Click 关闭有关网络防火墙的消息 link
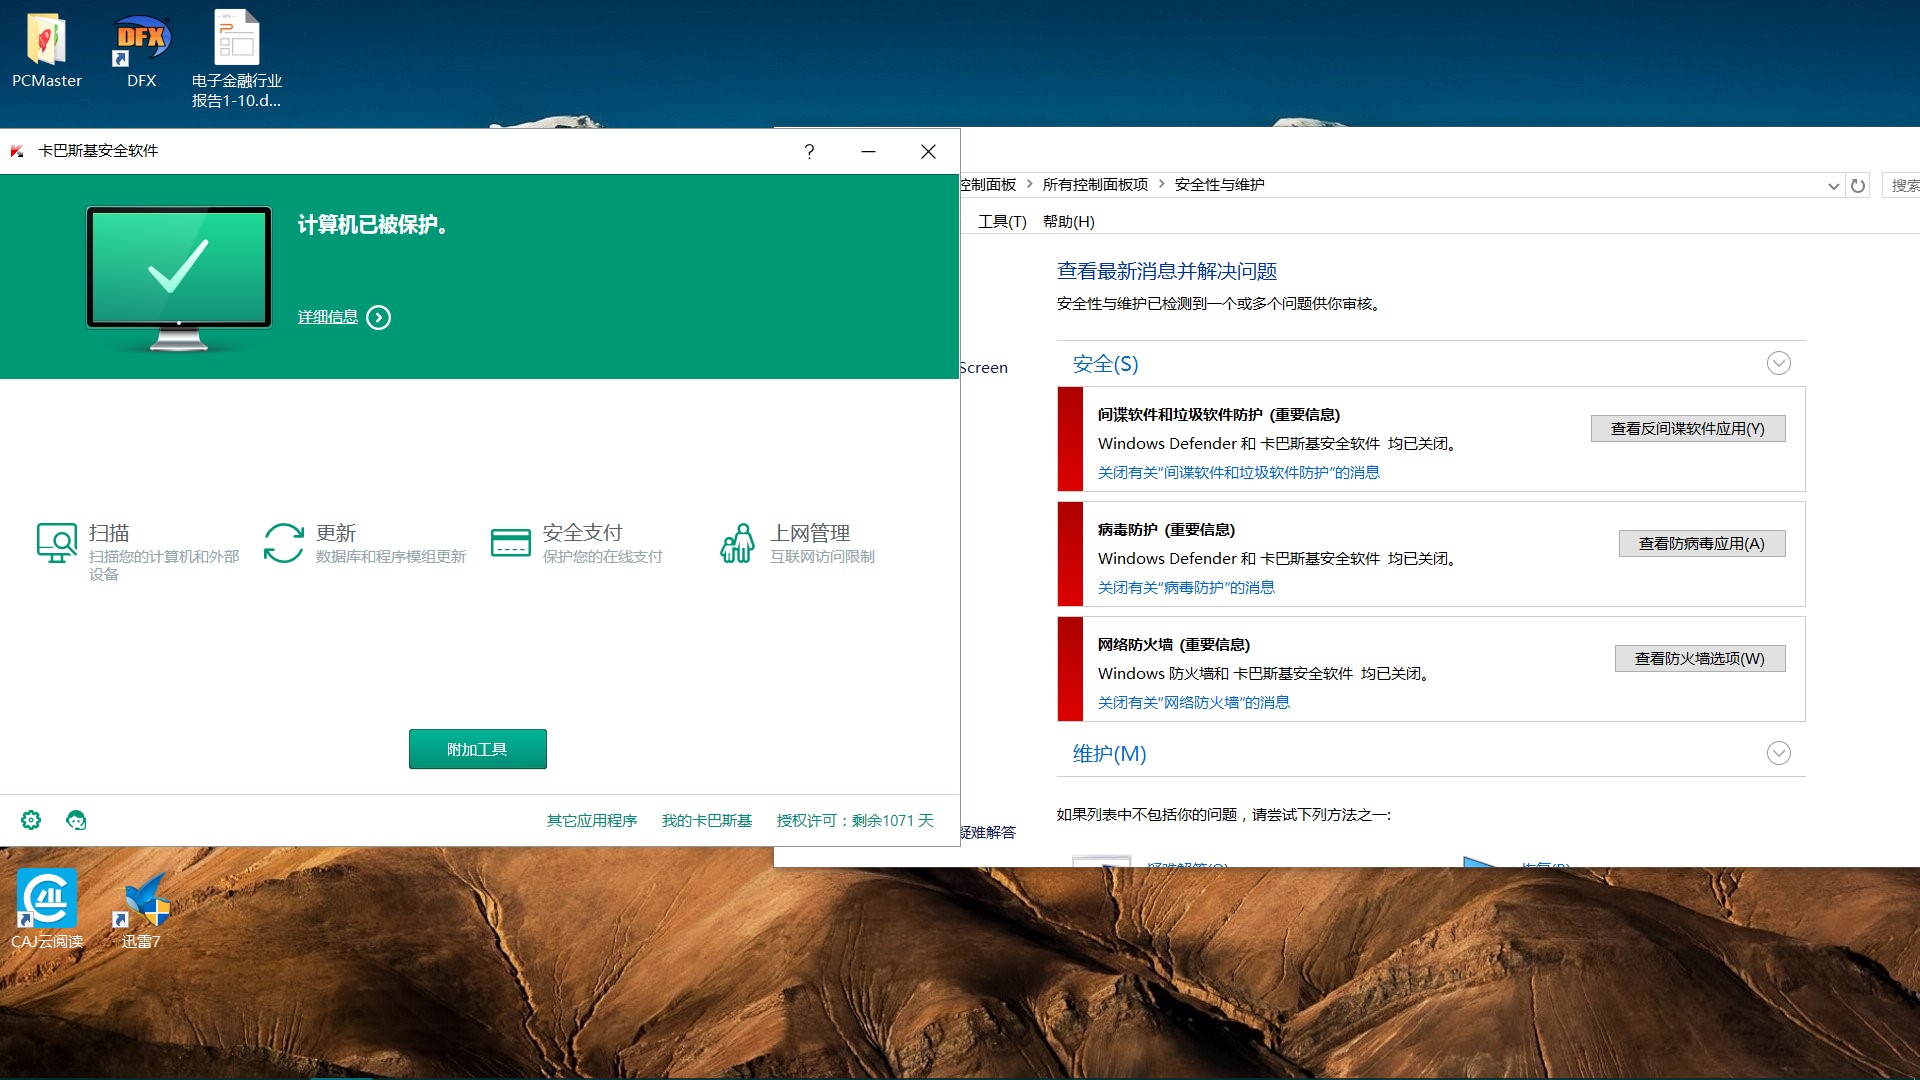 [1193, 702]
